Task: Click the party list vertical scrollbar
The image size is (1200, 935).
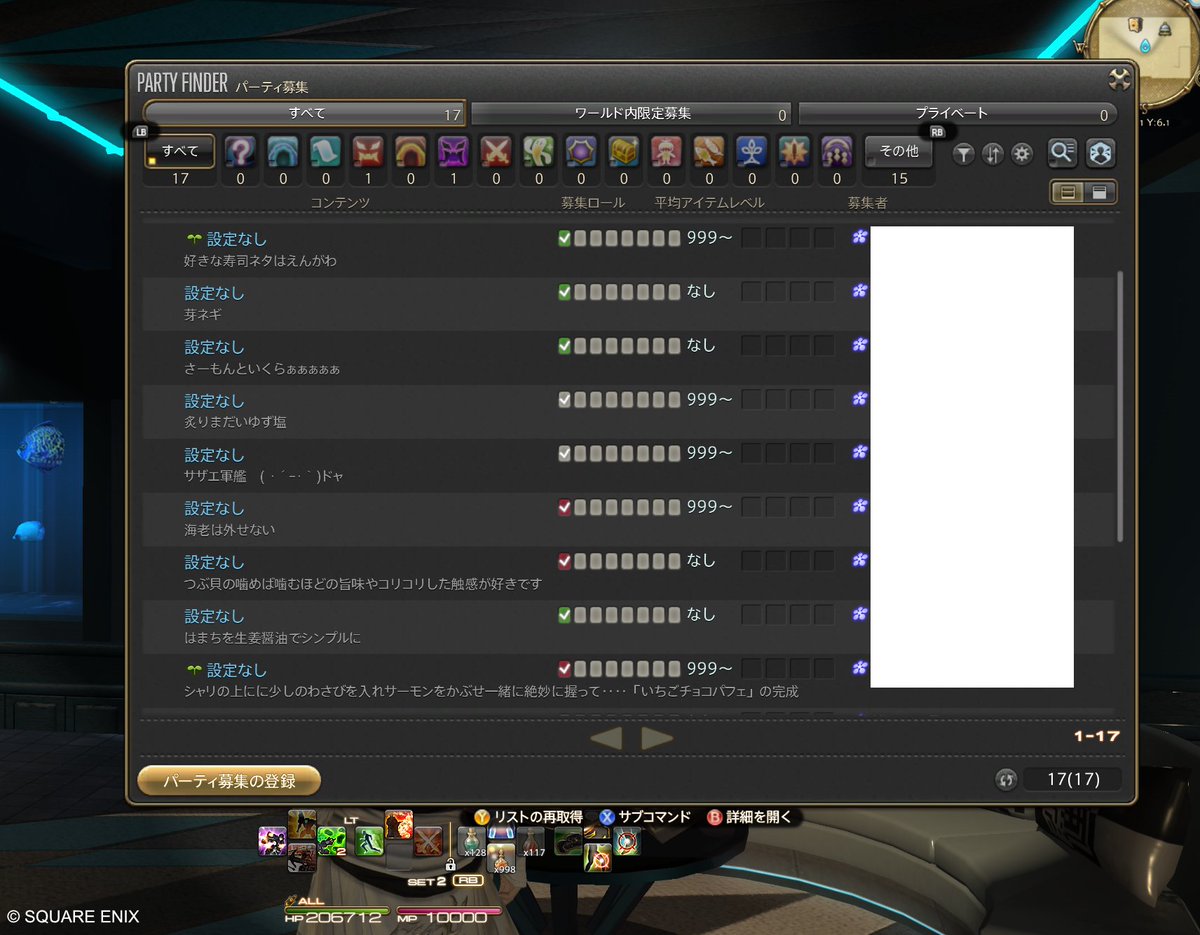Action: click(x=1120, y=405)
